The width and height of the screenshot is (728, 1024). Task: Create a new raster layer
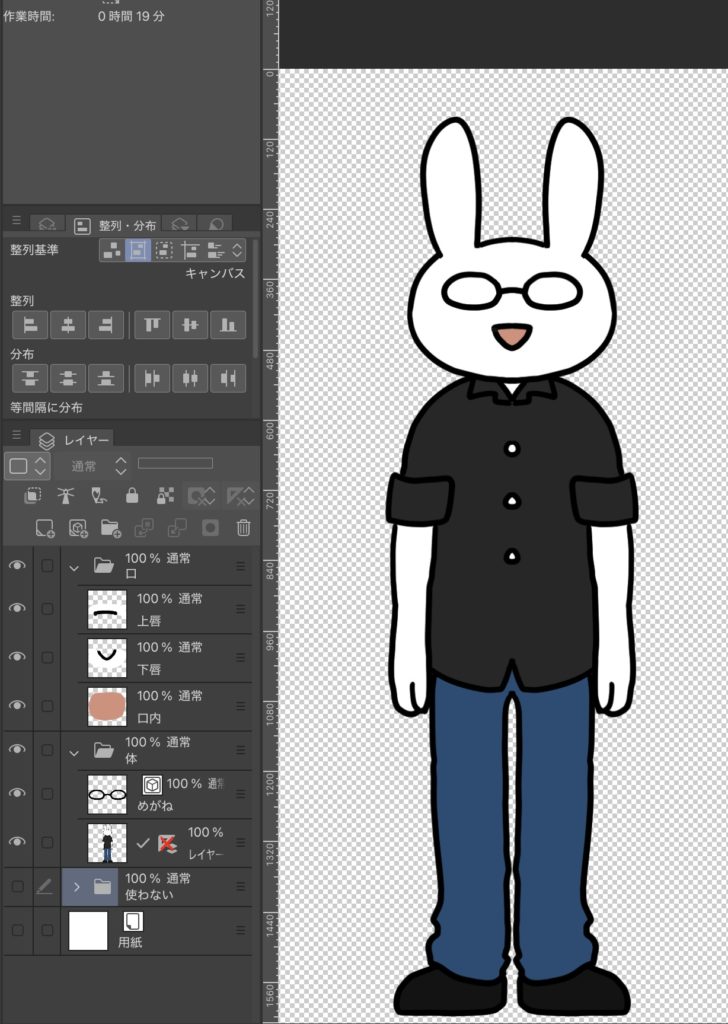45,527
